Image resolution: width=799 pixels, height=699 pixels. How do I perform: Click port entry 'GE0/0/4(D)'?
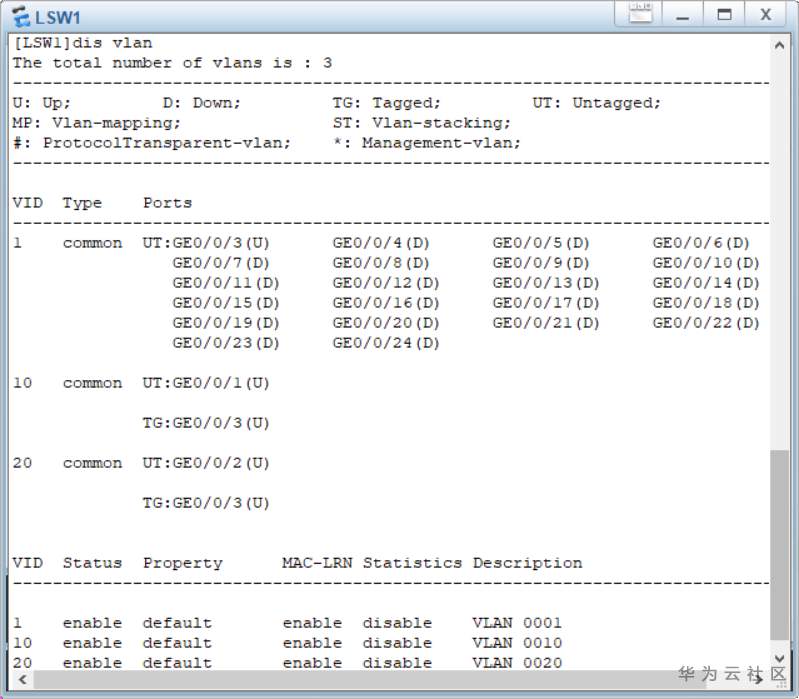(x=381, y=243)
